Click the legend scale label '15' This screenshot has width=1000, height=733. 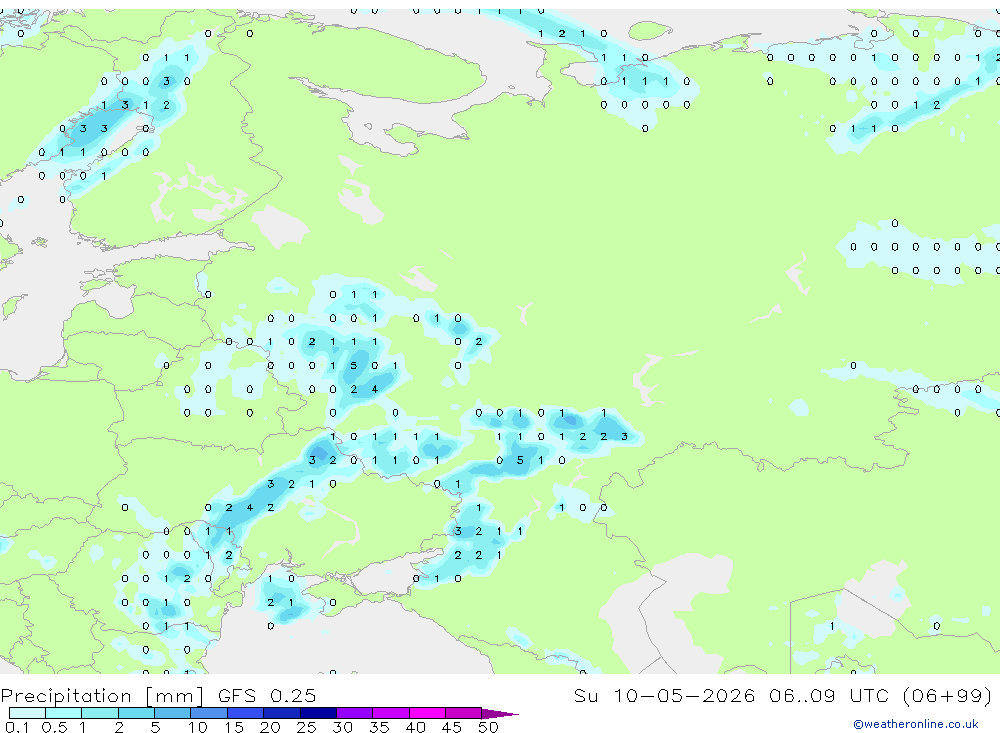point(234,727)
